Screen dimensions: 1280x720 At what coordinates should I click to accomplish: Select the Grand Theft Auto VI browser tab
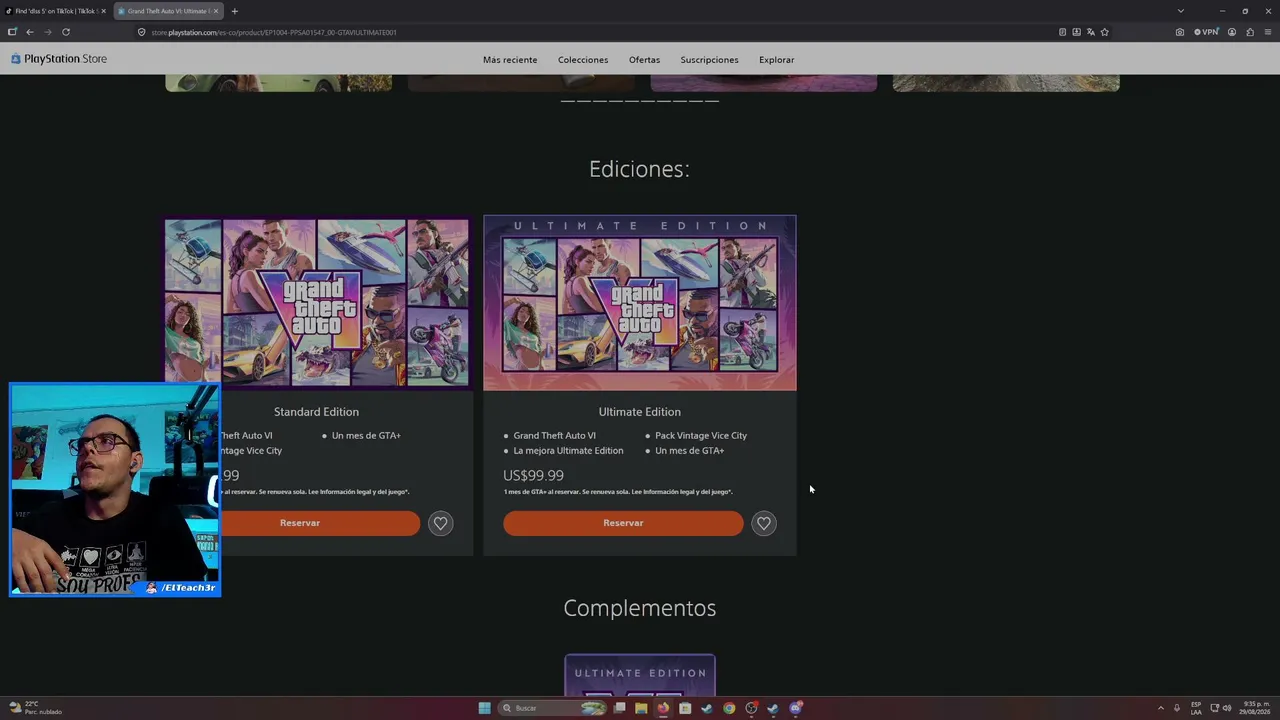pos(168,11)
